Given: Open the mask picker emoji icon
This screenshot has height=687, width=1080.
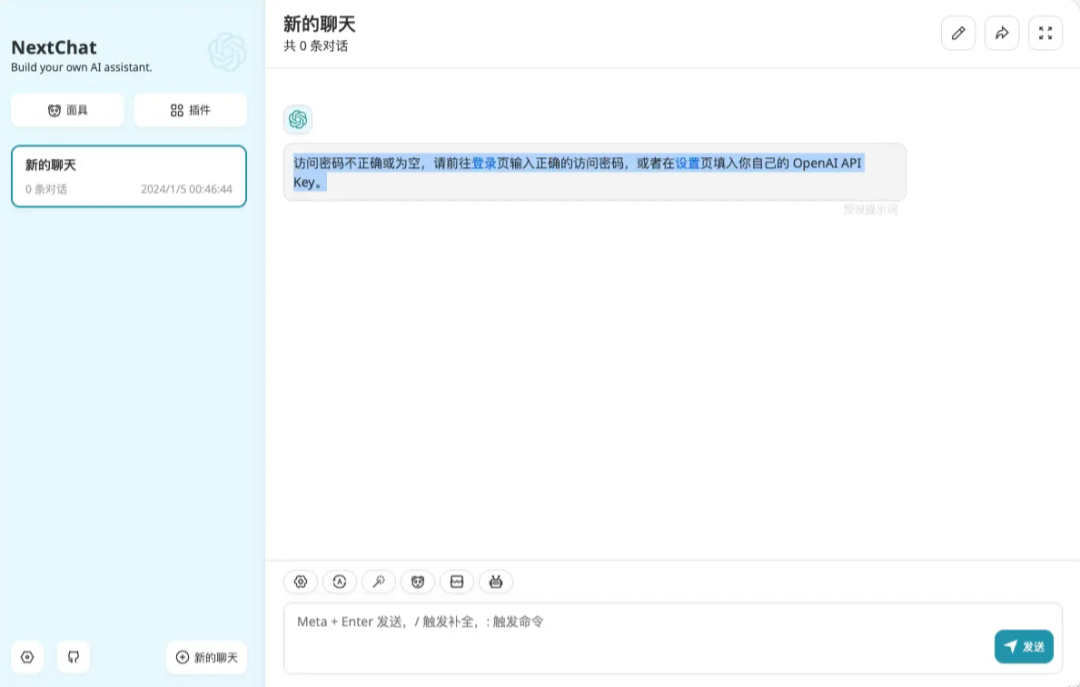Looking at the screenshot, I should [x=417, y=581].
